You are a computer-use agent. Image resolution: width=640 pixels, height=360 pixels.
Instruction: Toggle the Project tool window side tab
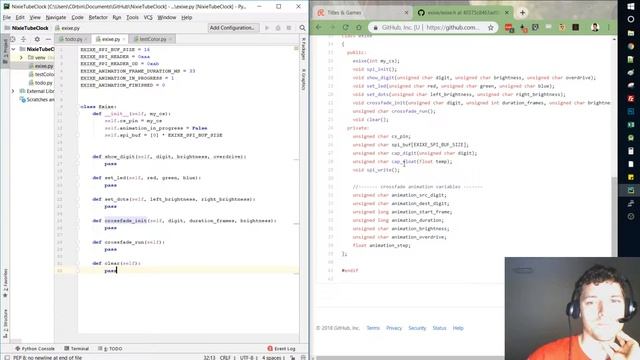pyautogui.click(x=5, y=51)
